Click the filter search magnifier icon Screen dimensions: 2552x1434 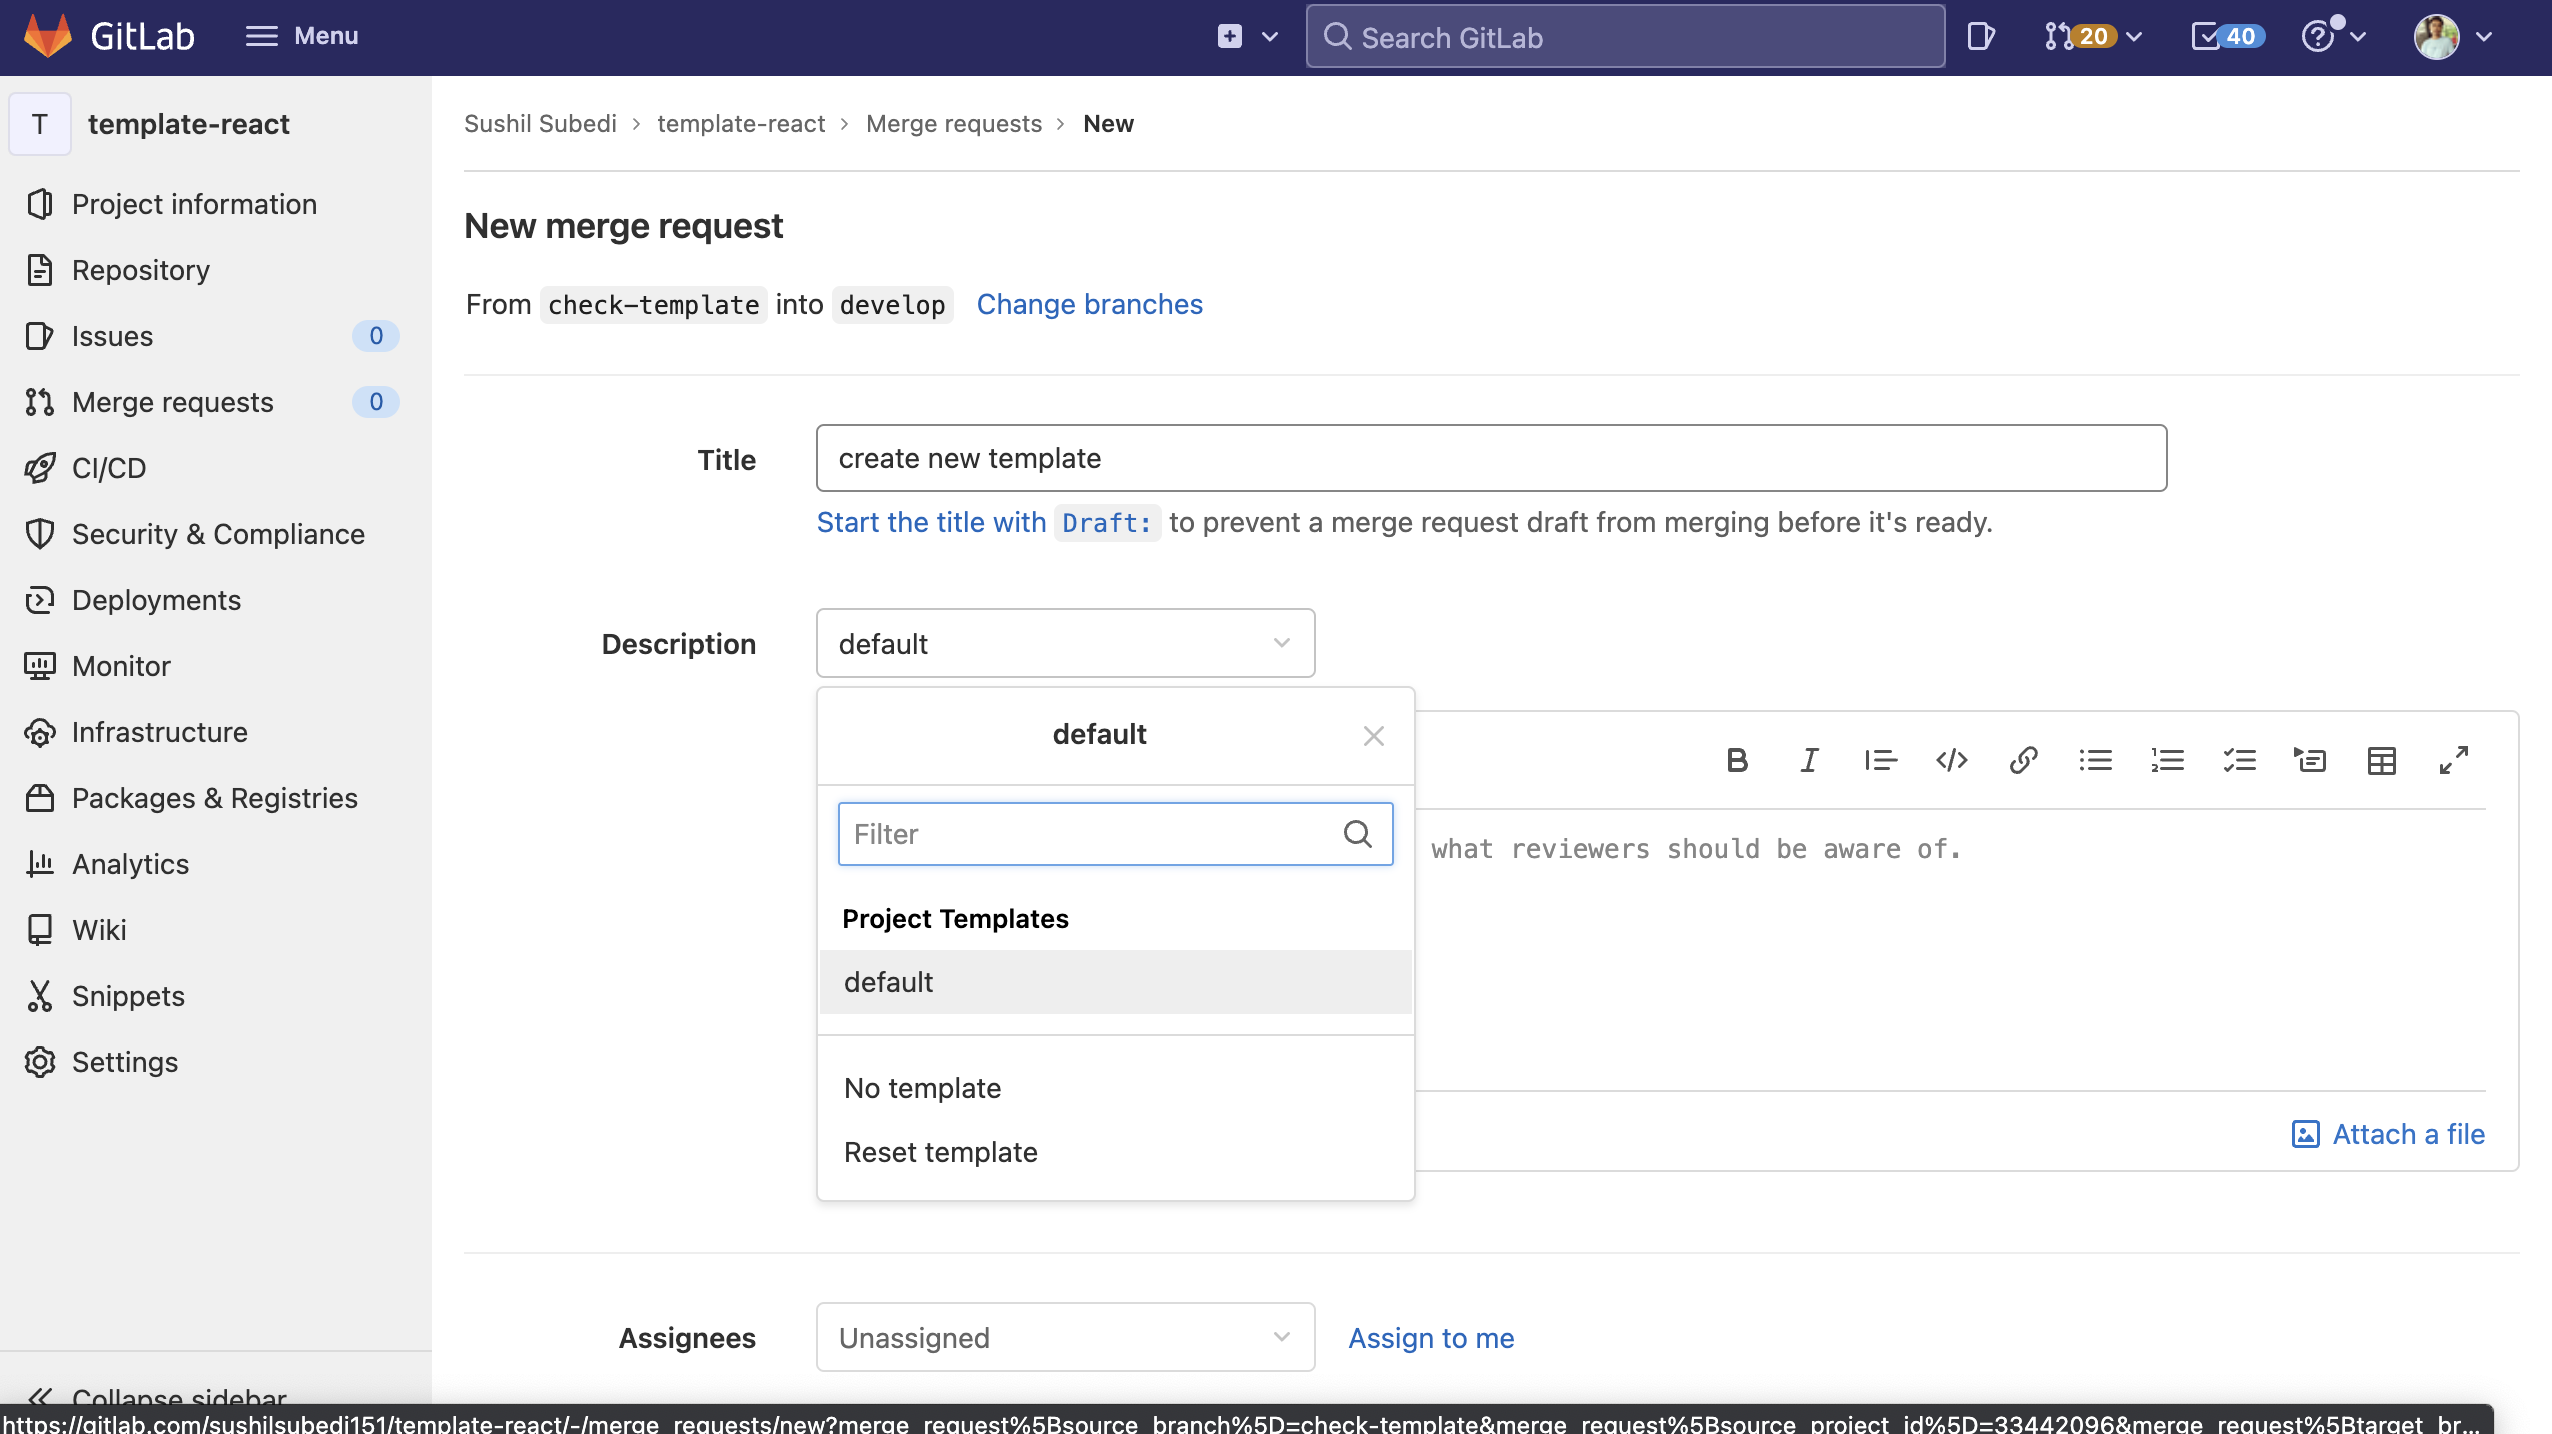point(1357,834)
